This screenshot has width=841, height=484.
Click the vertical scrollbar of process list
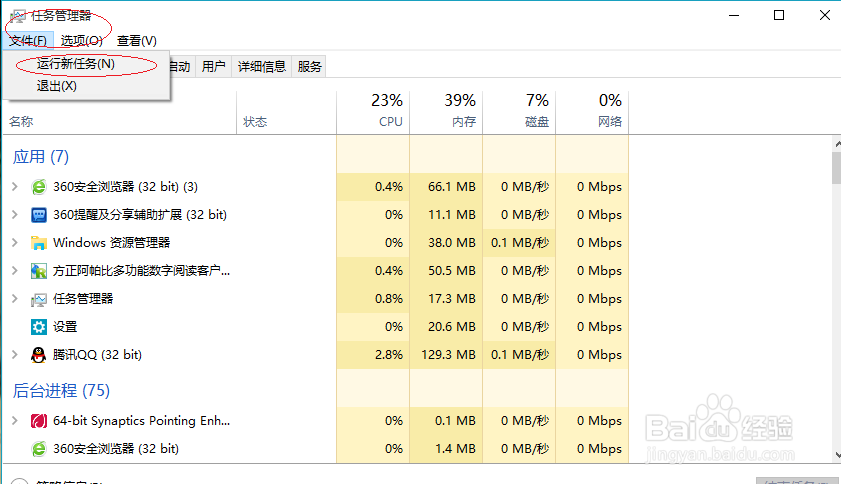click(835, 167)
